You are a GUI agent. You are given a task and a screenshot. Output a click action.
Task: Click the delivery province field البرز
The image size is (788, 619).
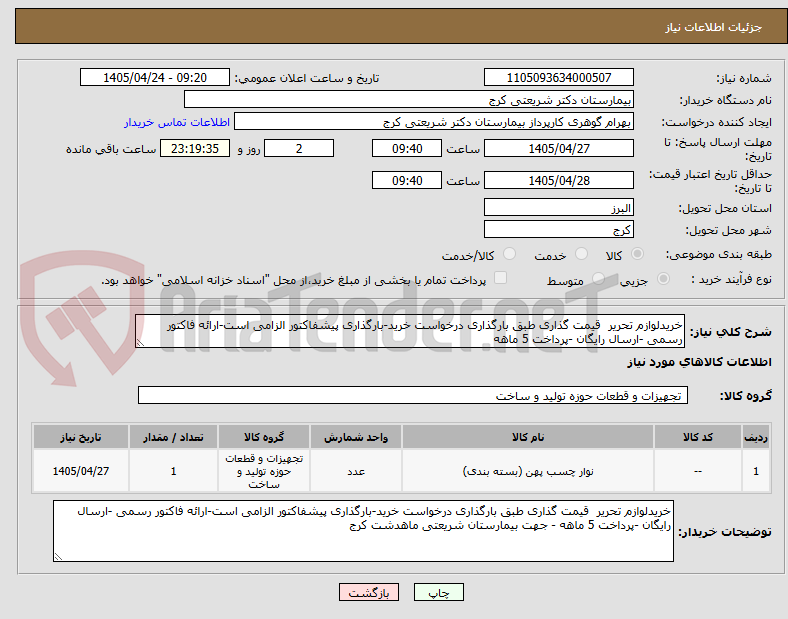coord(559,208)
